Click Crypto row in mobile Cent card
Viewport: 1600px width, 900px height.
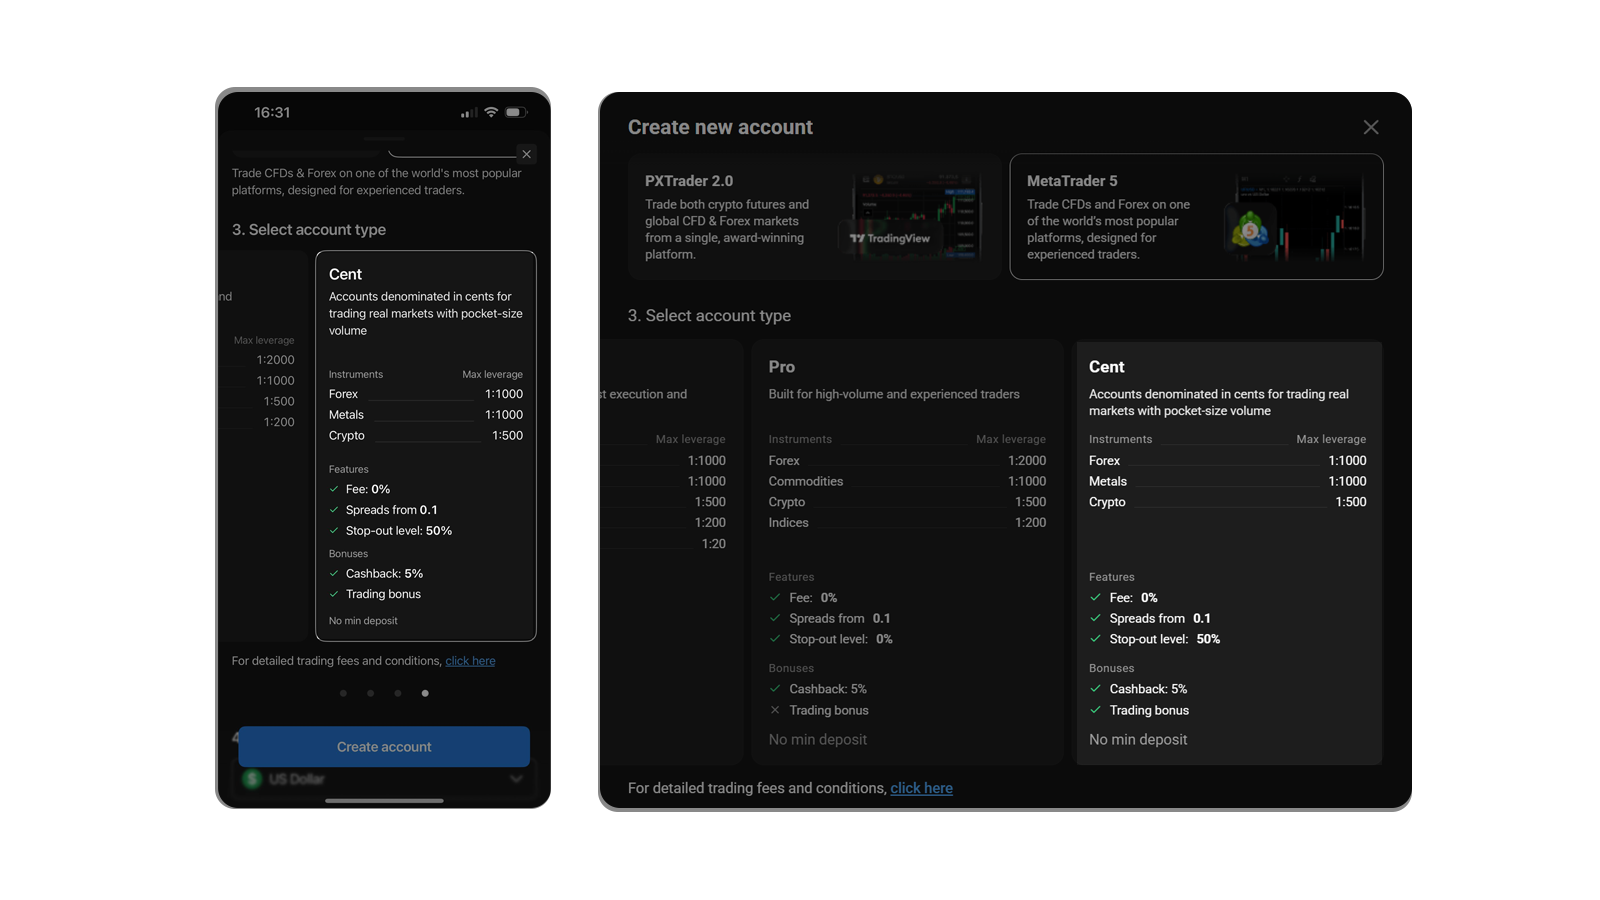(426, 436)
